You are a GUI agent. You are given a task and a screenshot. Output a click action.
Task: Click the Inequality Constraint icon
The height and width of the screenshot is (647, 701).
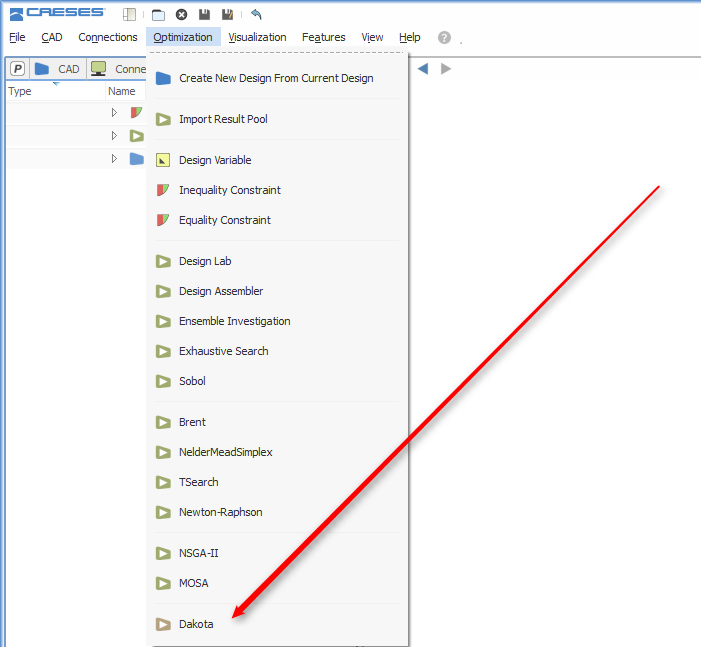click(x=163, y=190)
